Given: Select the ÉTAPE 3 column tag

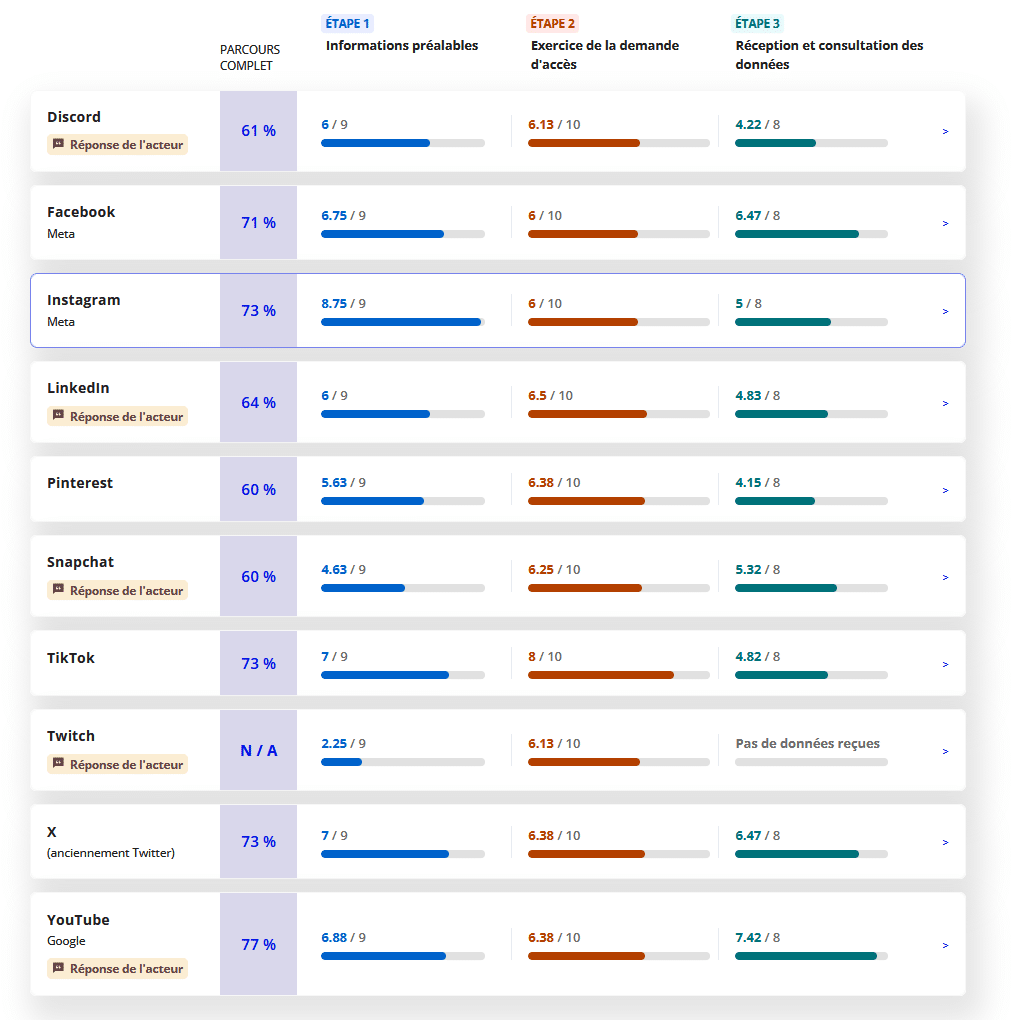Looking at the screenshot, I should click(x=757, y=23).
